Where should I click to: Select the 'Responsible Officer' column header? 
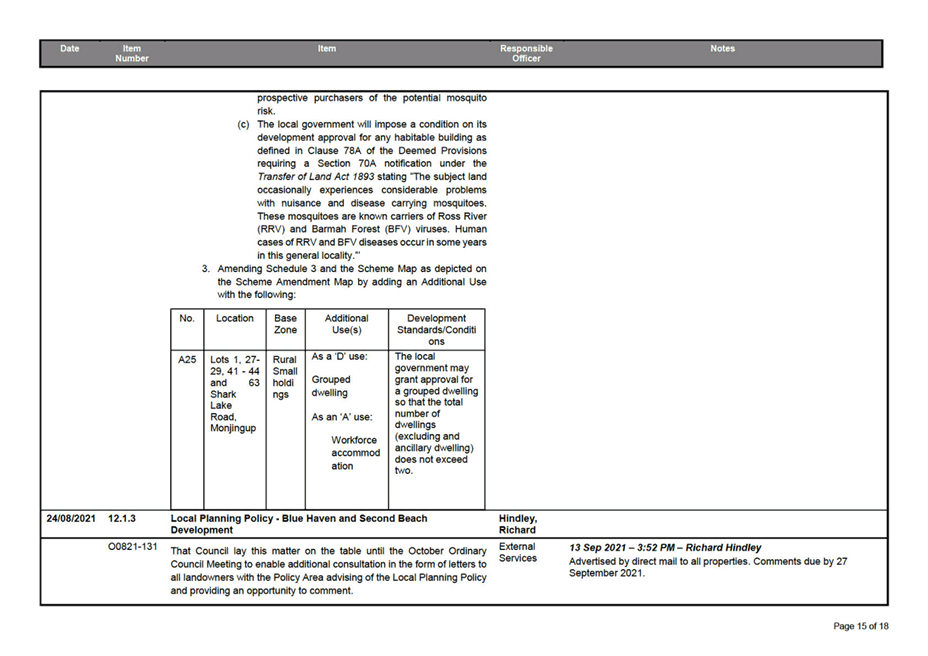tap(526, 53)
